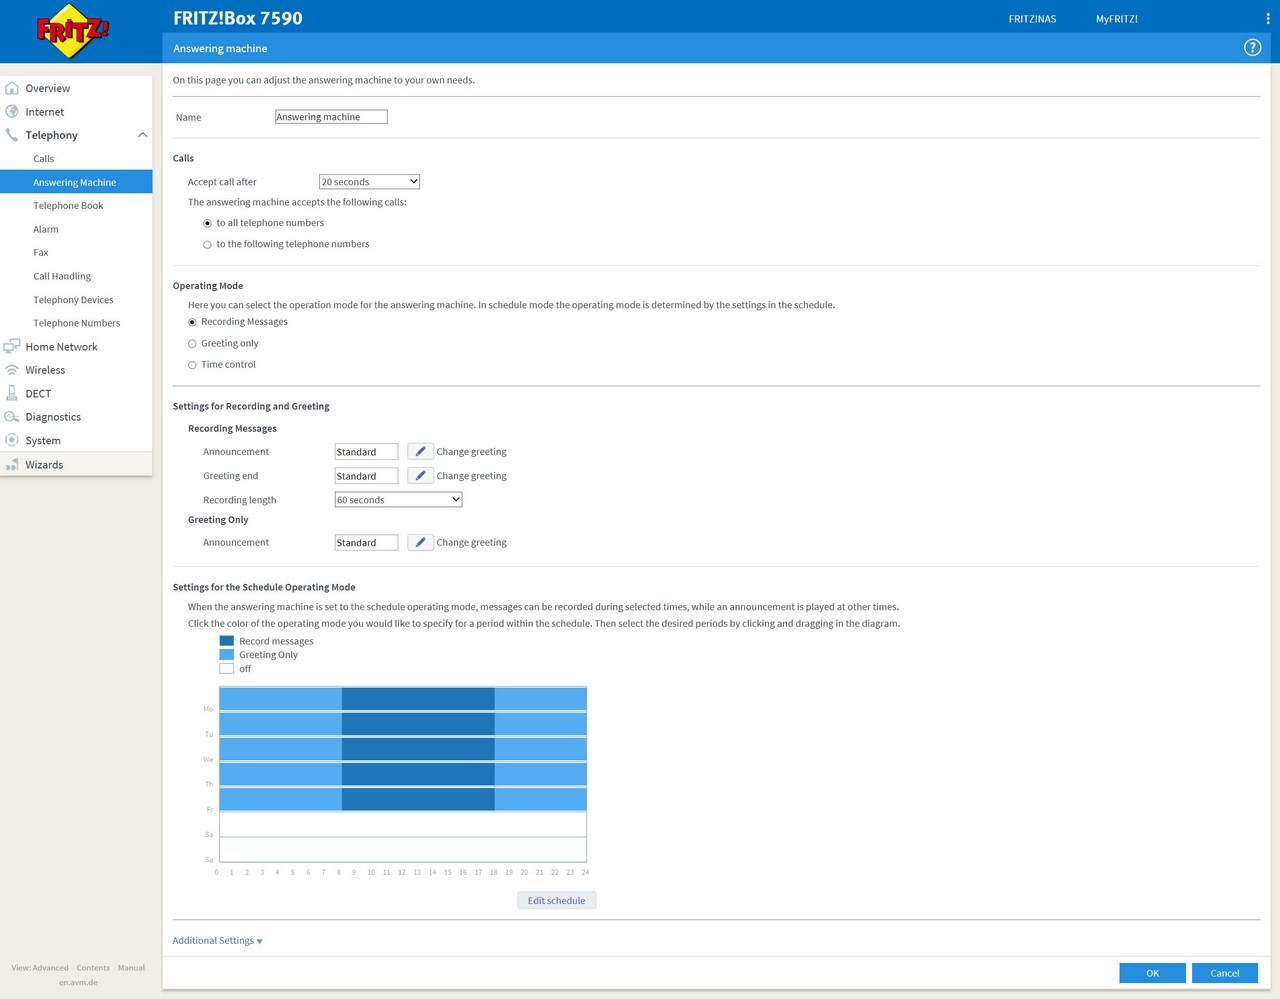
Task: Collapse the Telephony menu chevron
Action: tap(142, 135)
